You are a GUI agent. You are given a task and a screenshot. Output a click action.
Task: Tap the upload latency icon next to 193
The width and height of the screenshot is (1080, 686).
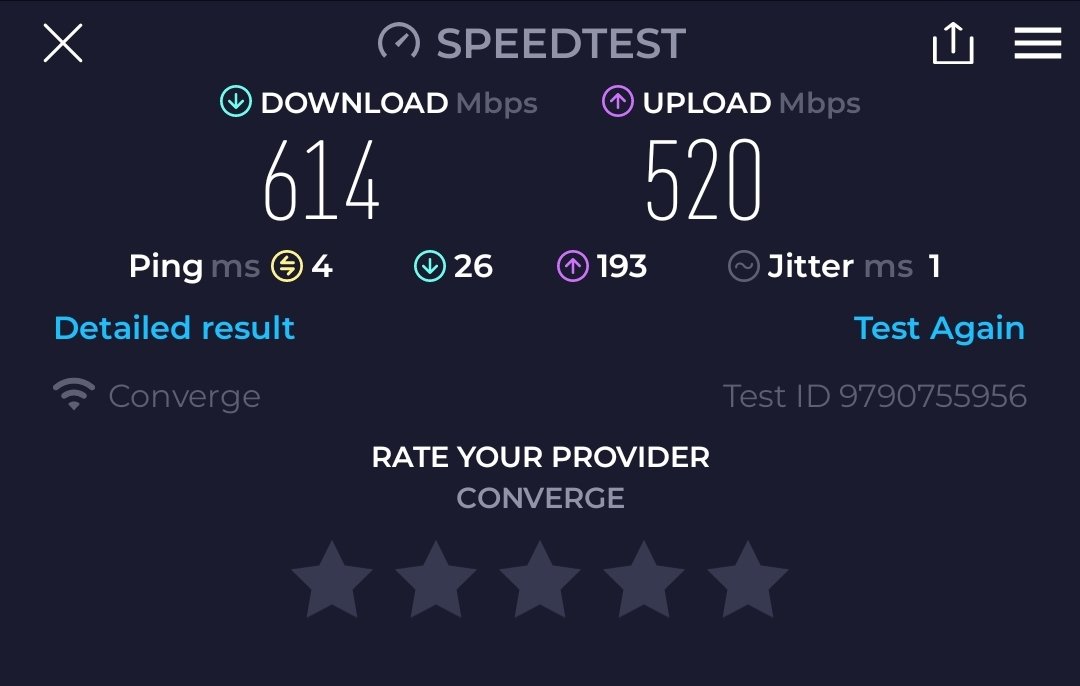tap(573, 266)
